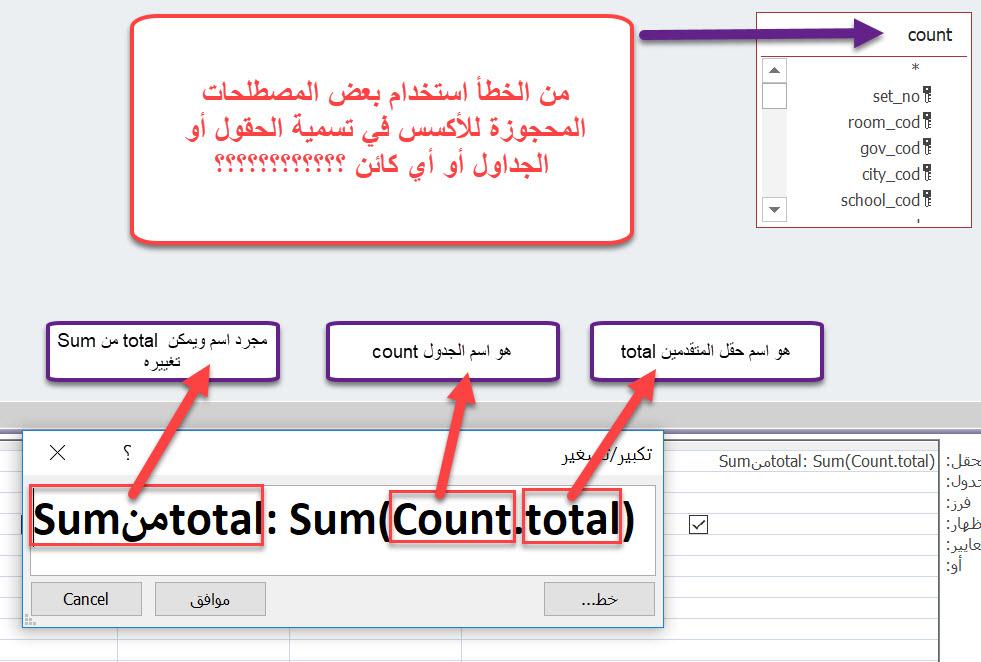Select the school_cod field name
This screenshot has width=981, height=662.
pos(880,200)
